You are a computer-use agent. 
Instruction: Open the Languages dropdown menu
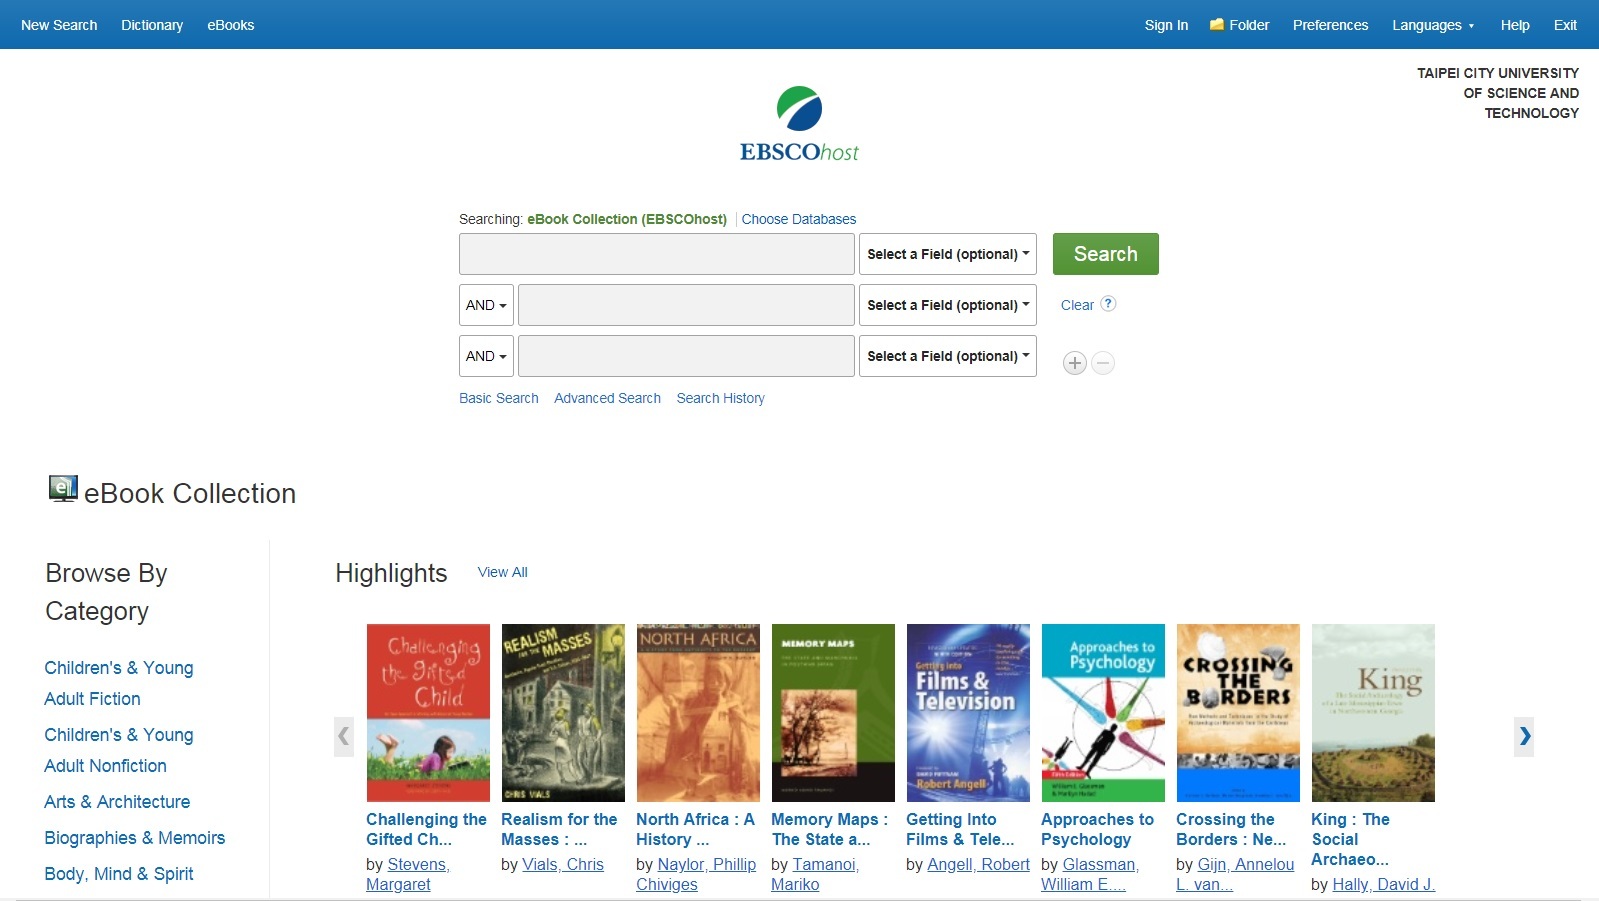[1433, 25]
